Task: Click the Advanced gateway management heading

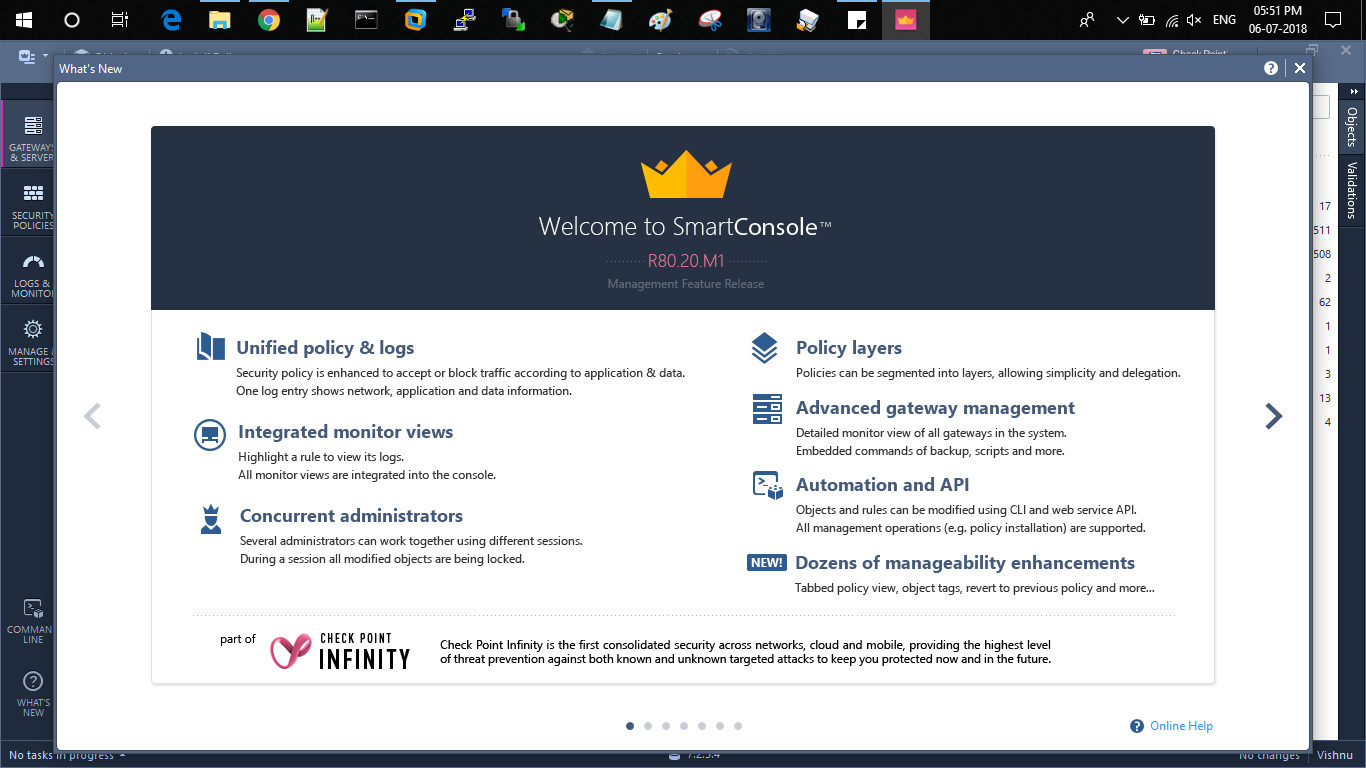Action: (x=935, y=408)
